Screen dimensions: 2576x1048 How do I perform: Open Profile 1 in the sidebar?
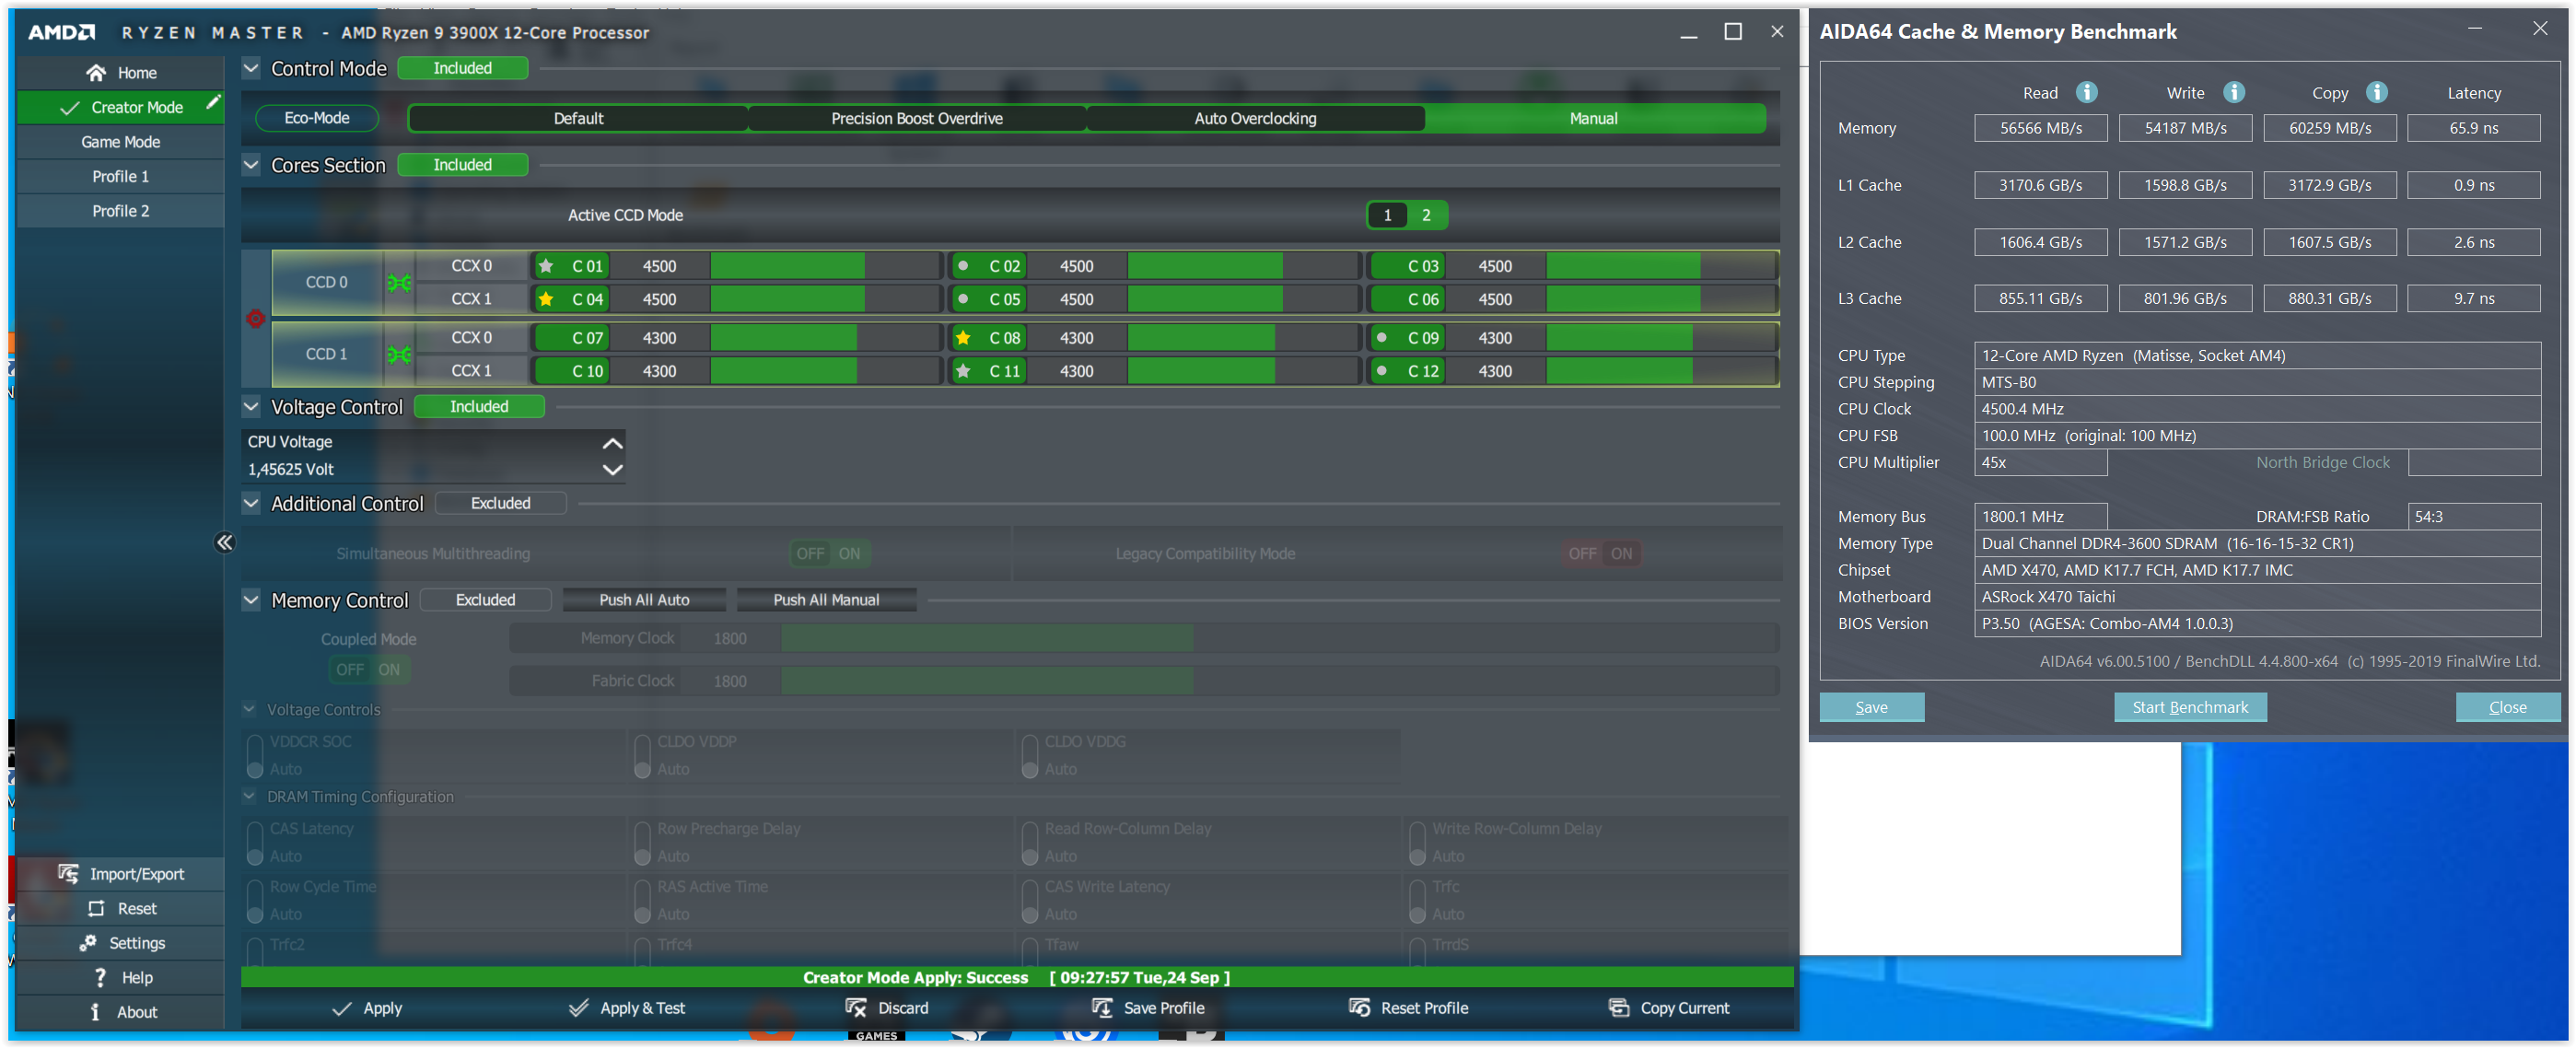click(120, 176)
